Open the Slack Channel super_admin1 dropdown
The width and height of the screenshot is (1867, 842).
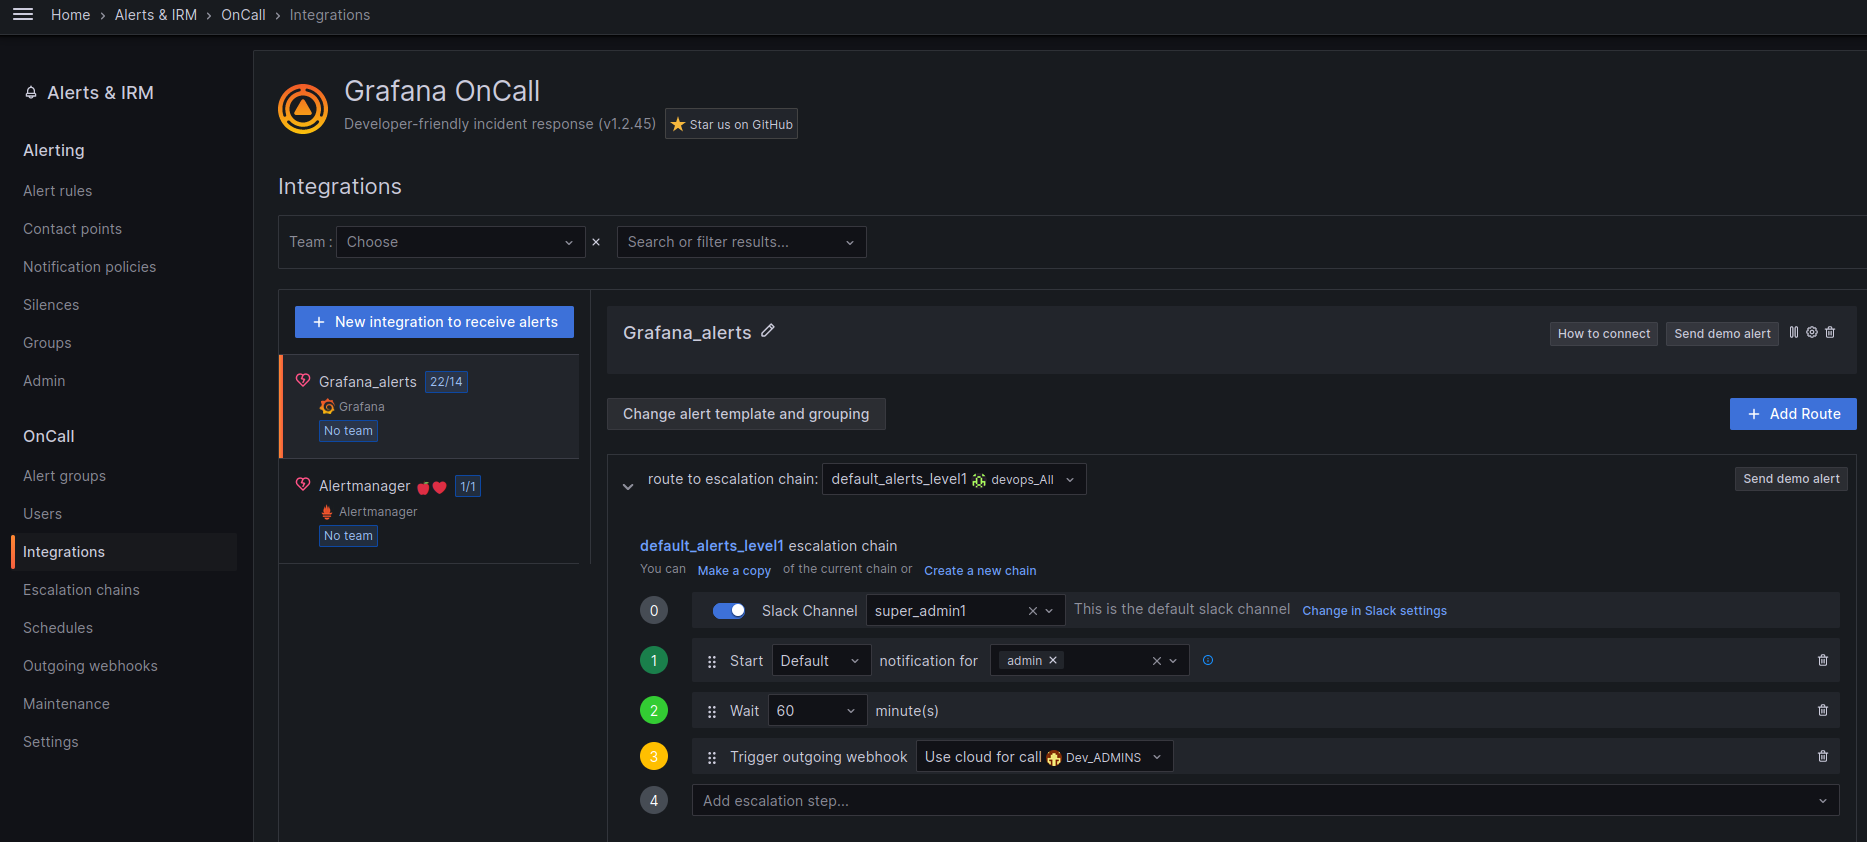[965, 611]
